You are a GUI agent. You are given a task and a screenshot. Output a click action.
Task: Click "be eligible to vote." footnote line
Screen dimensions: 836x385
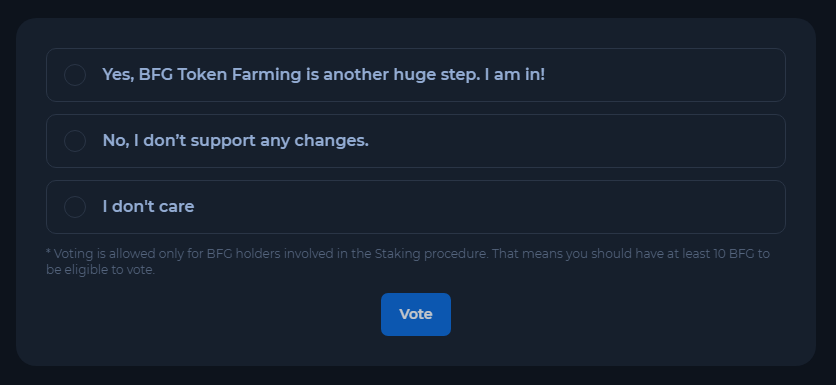click(x=101, y=270)
